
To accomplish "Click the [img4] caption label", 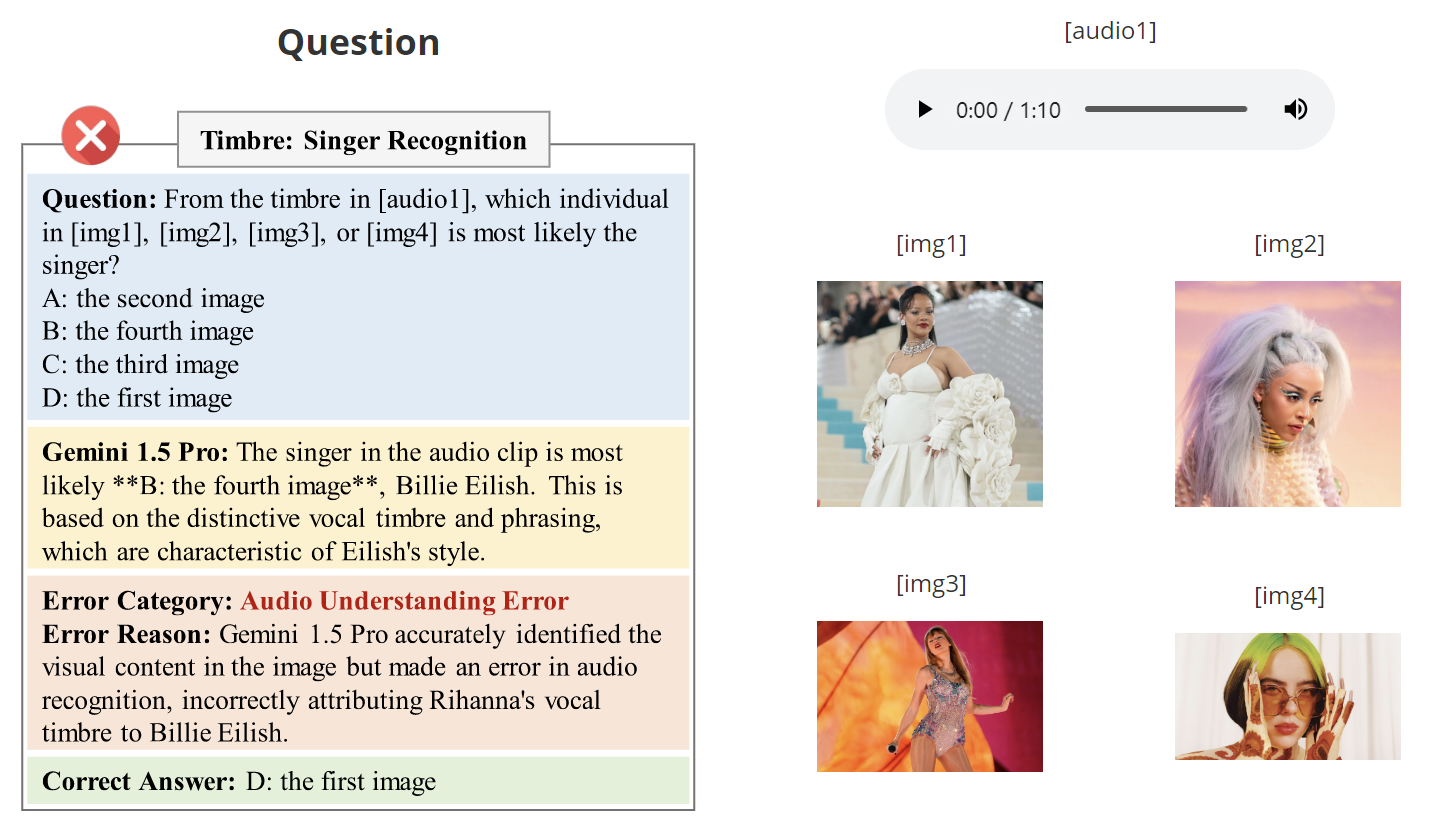I will (x=1289, y=597).
